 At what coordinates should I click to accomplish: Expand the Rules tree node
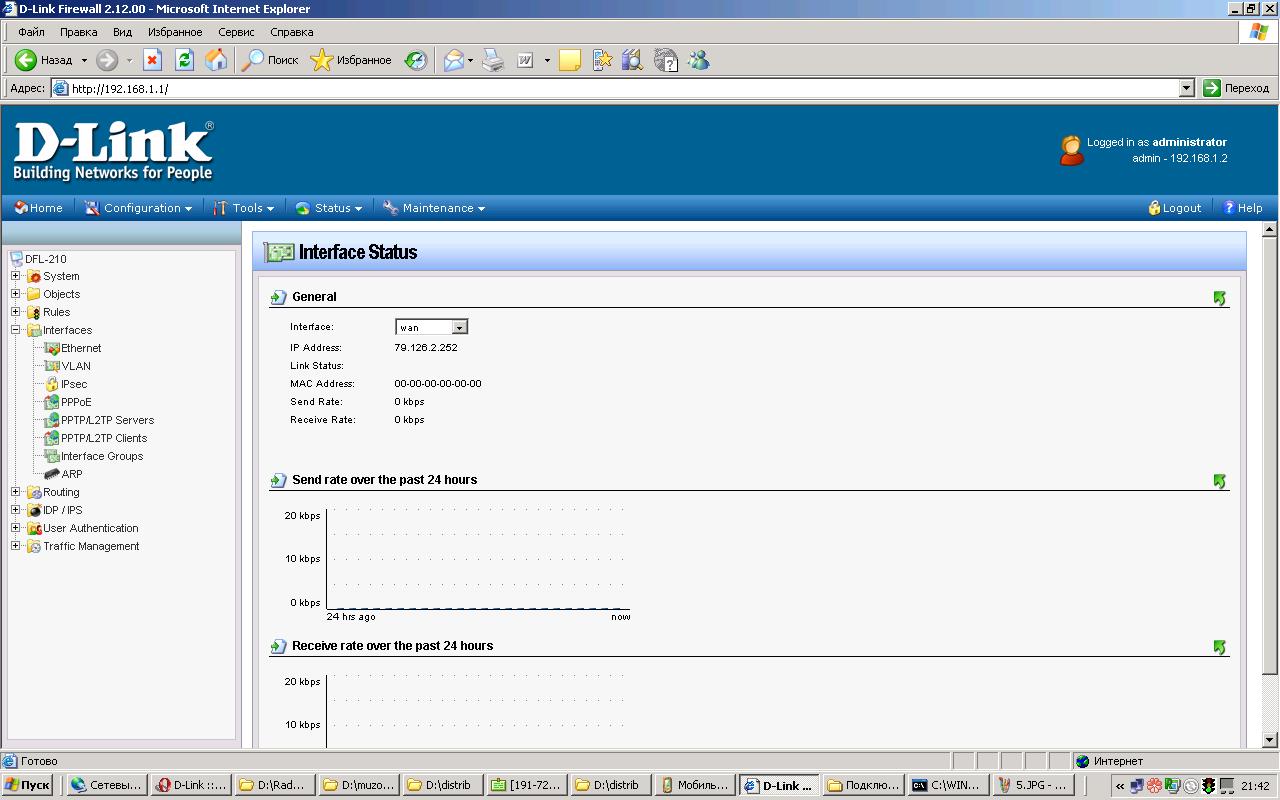coord(15,312)
